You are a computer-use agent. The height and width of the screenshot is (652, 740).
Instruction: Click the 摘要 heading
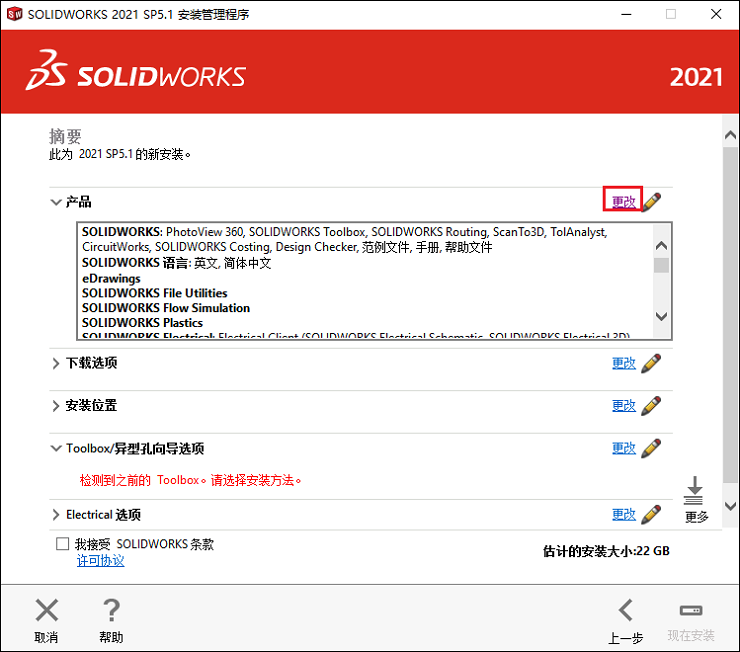pos(66,136)
